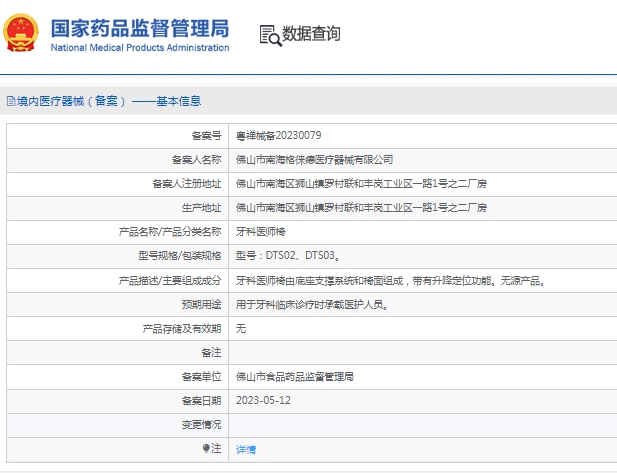The image size is (617, 473).
Task: Click the address value in 生产地址 row
Action: 361,208
